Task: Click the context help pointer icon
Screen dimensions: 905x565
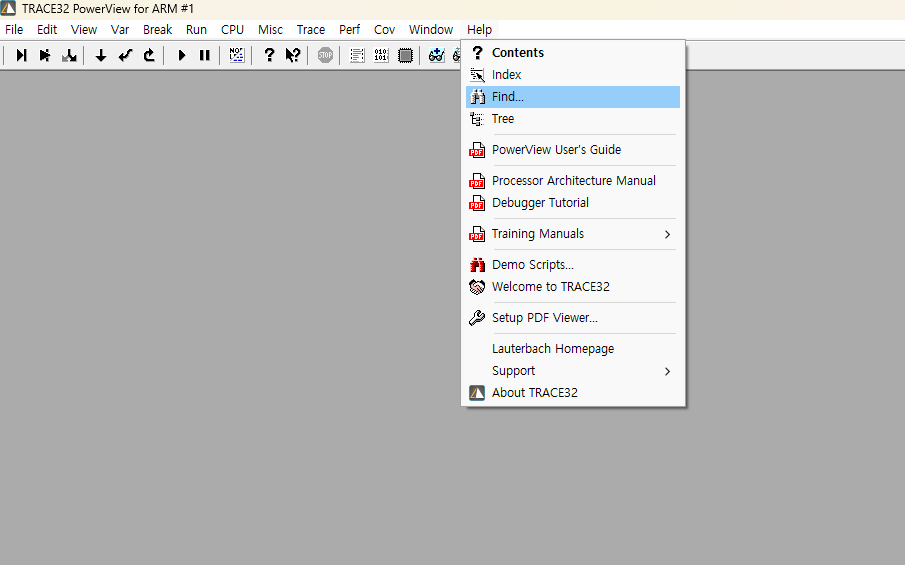Action: [292, 56]
